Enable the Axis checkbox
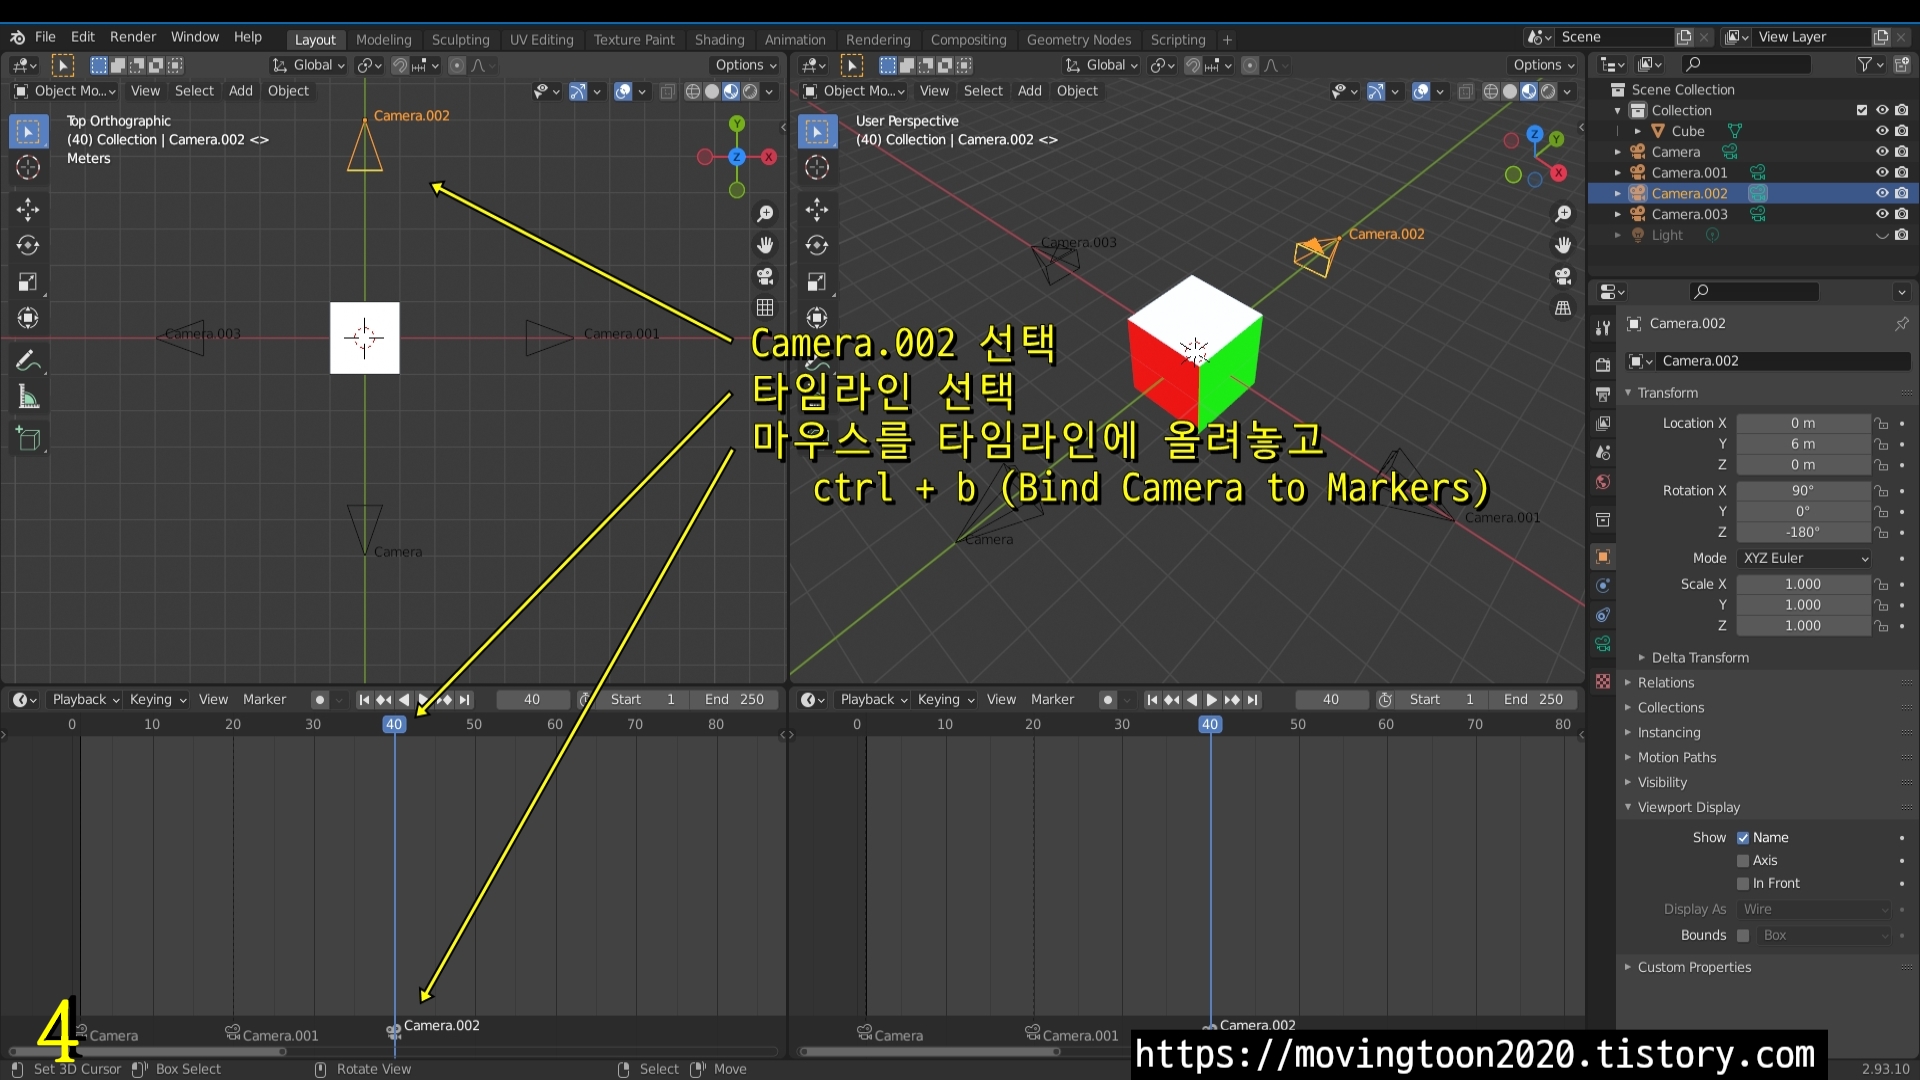The image size is (1920, 1080). click(1743, 861)
